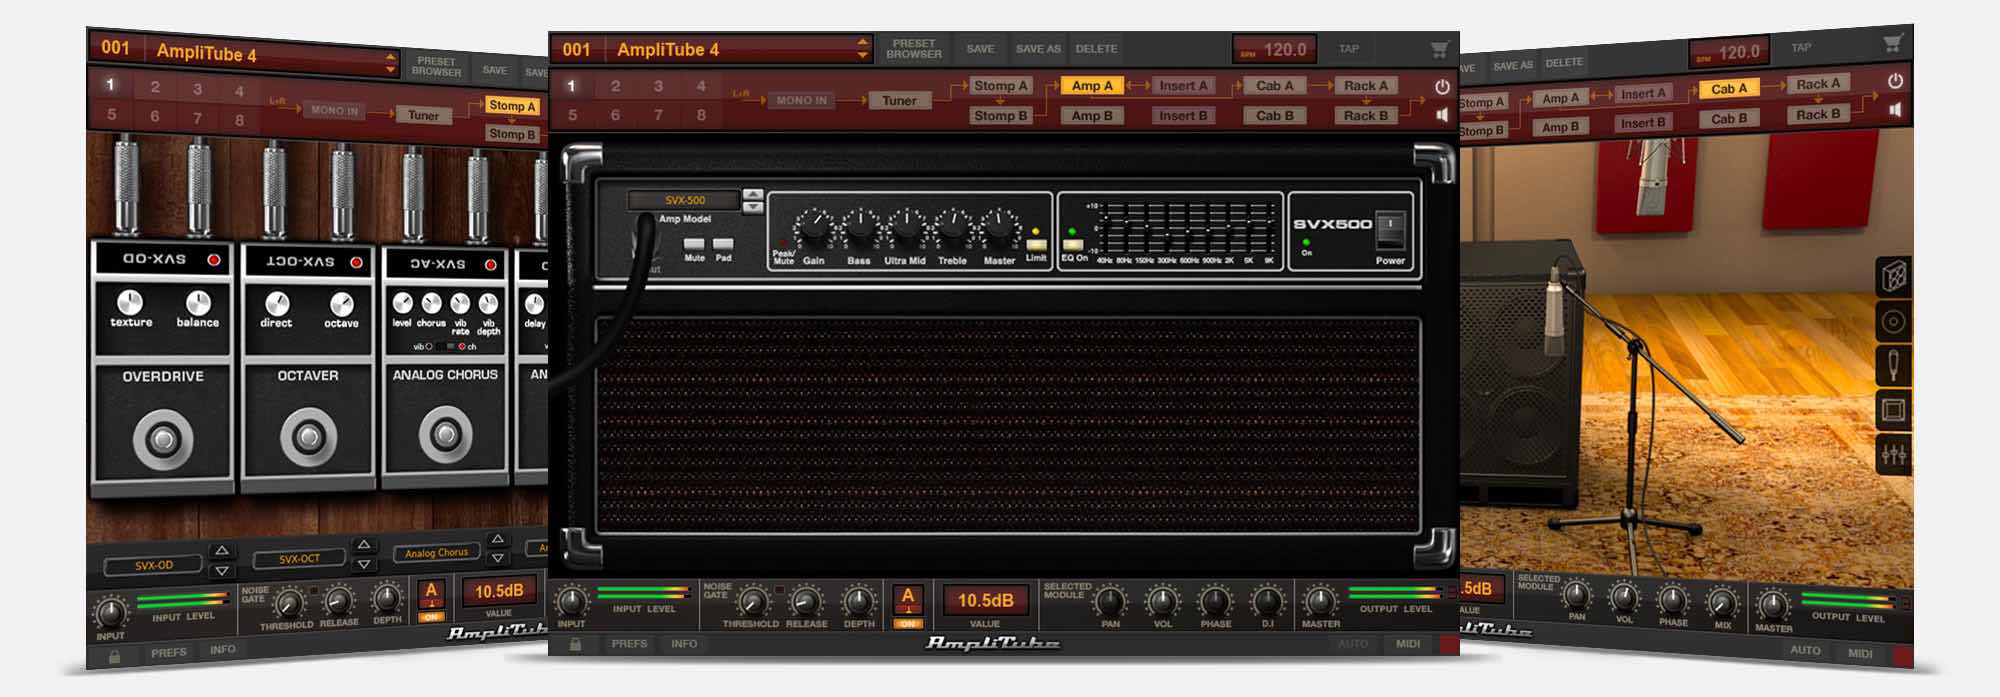
Task: Select the speaker icon in cab room sidebar
Action: point(1893,322)
